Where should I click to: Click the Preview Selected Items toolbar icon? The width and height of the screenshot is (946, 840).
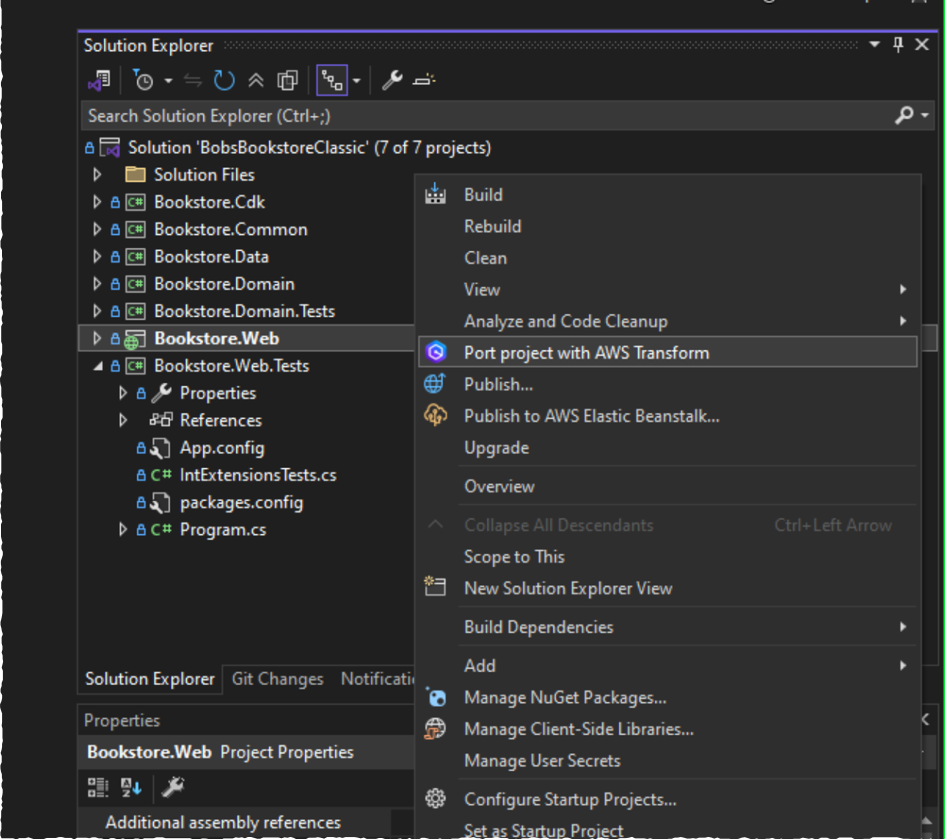tap(424, 81)
